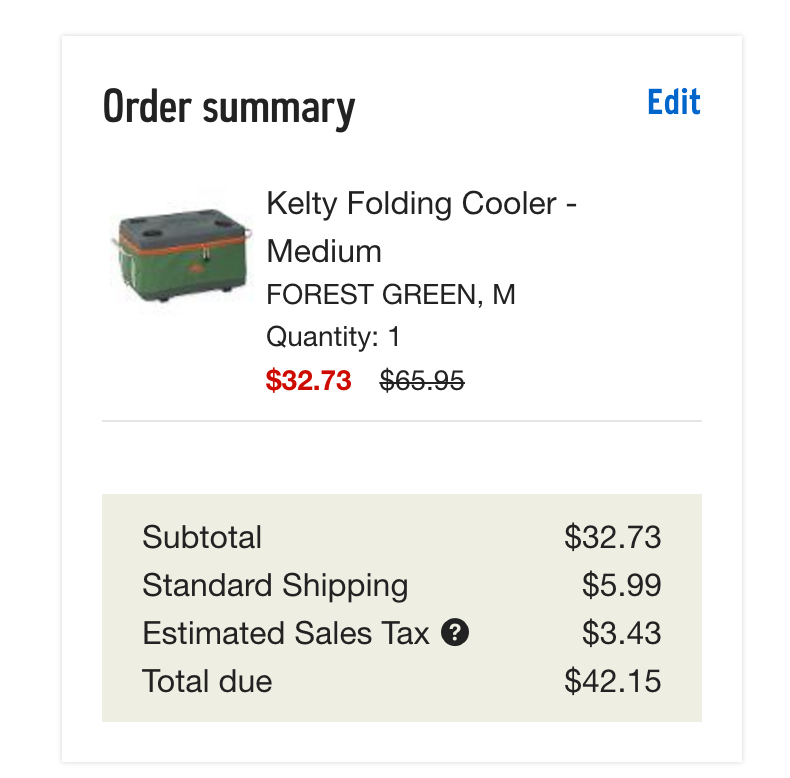Open the Kelty Folding Cooler product title

click(x=421, y=227)
